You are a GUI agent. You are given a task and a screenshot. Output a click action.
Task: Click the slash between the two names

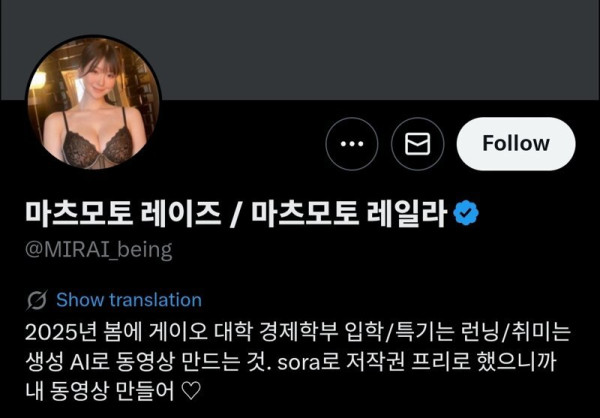click(x=236, y=213)
